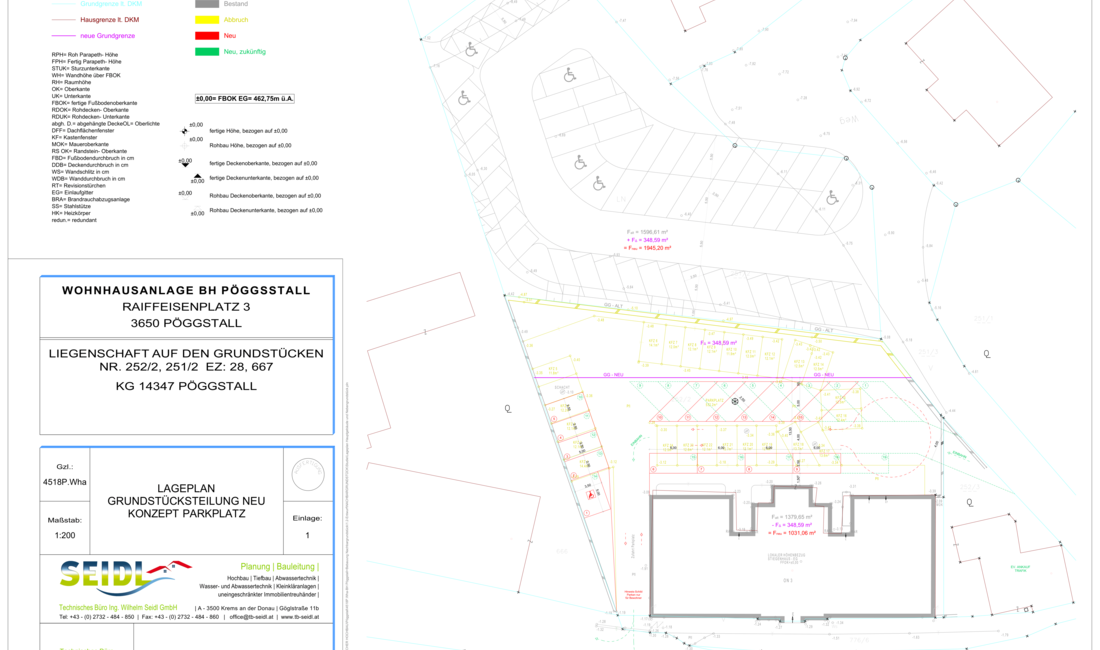Screen dimensions: 1100x650
Task: Click 'Rohbau Höhe, bezogen auf ±0,00' legend text
Action: click(x=250, y=146)
